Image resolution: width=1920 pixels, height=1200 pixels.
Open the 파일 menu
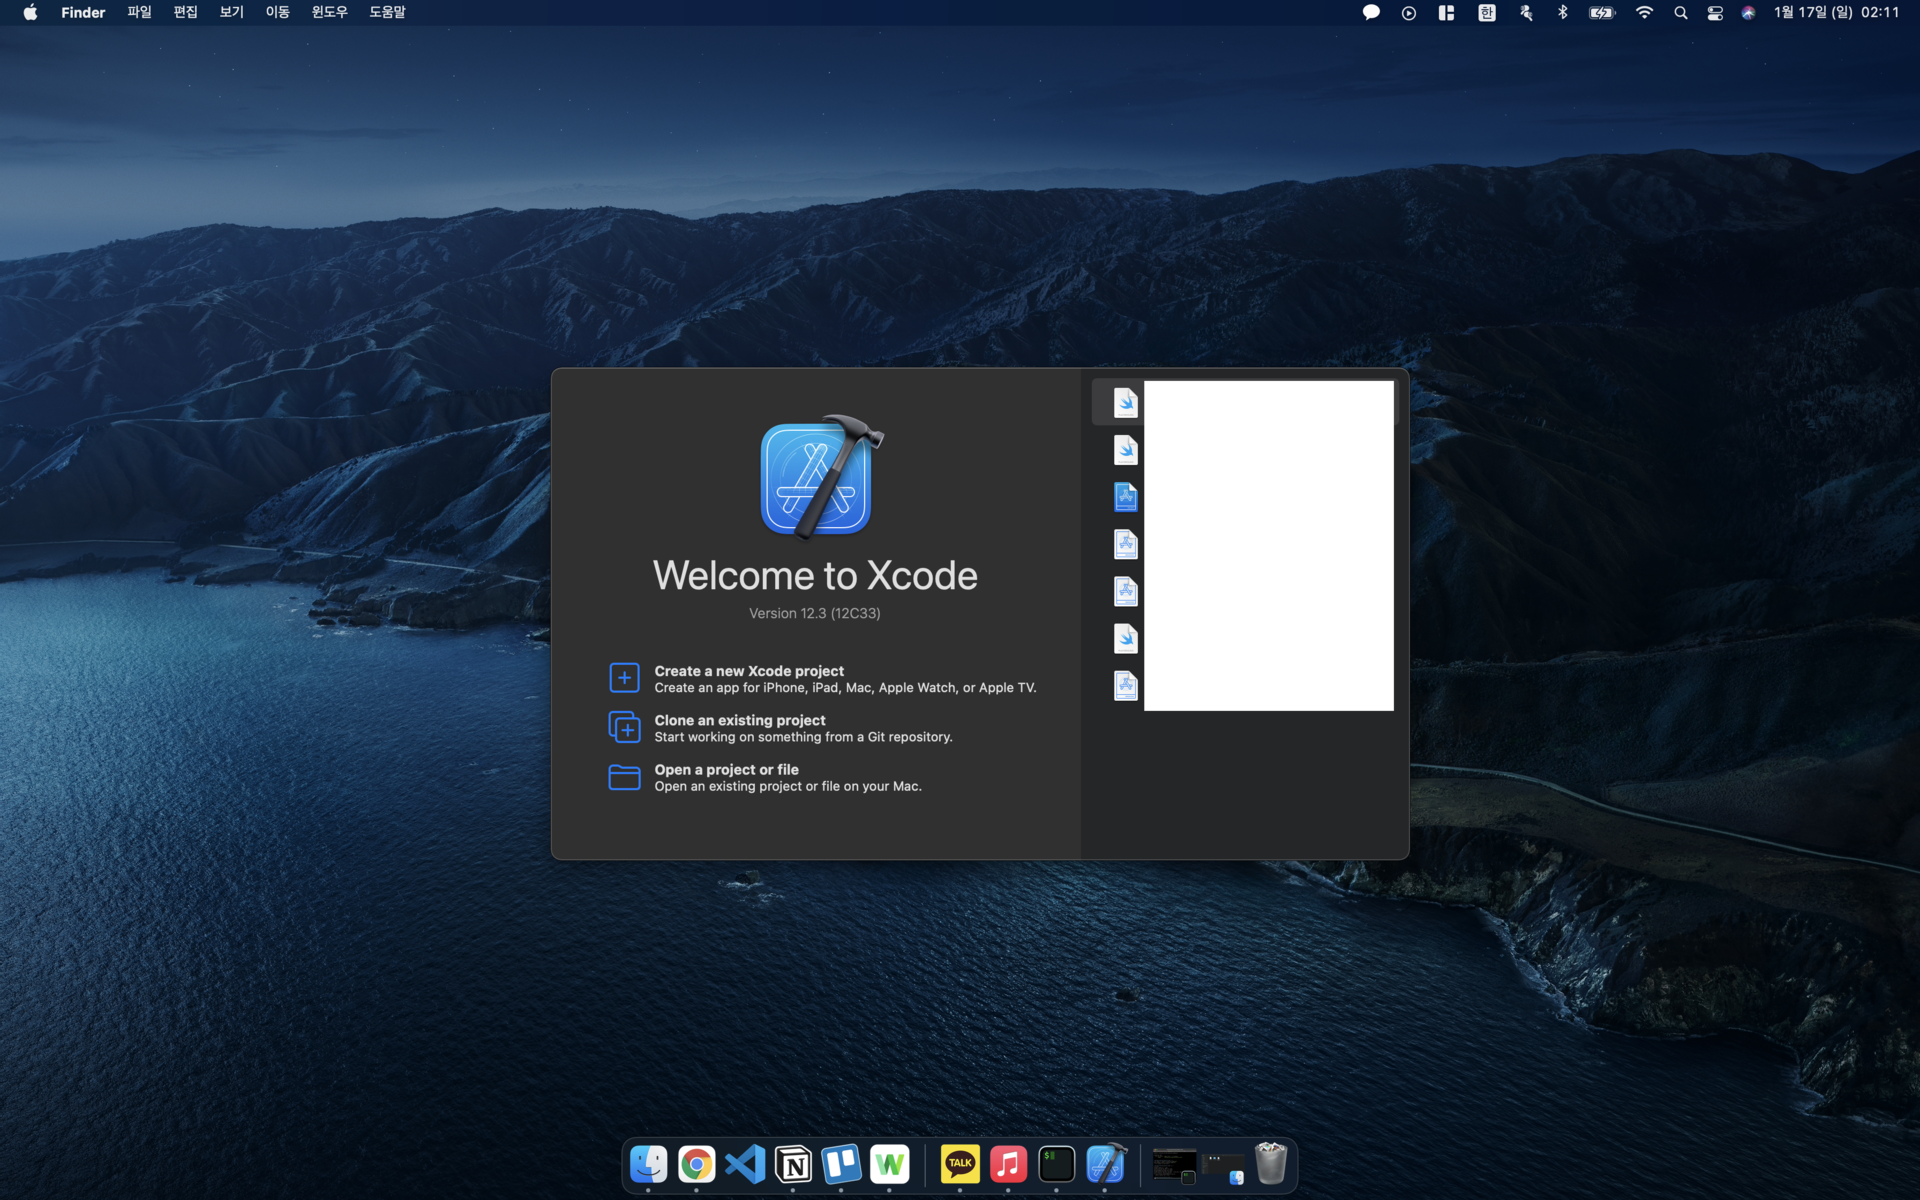139,13
